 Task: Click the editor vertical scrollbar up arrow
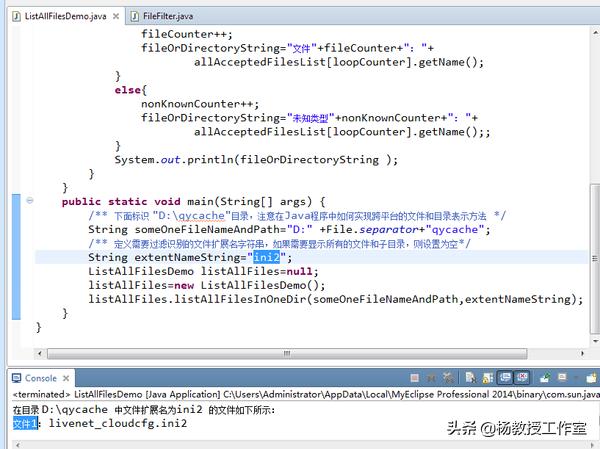click(x=595, y=33)
